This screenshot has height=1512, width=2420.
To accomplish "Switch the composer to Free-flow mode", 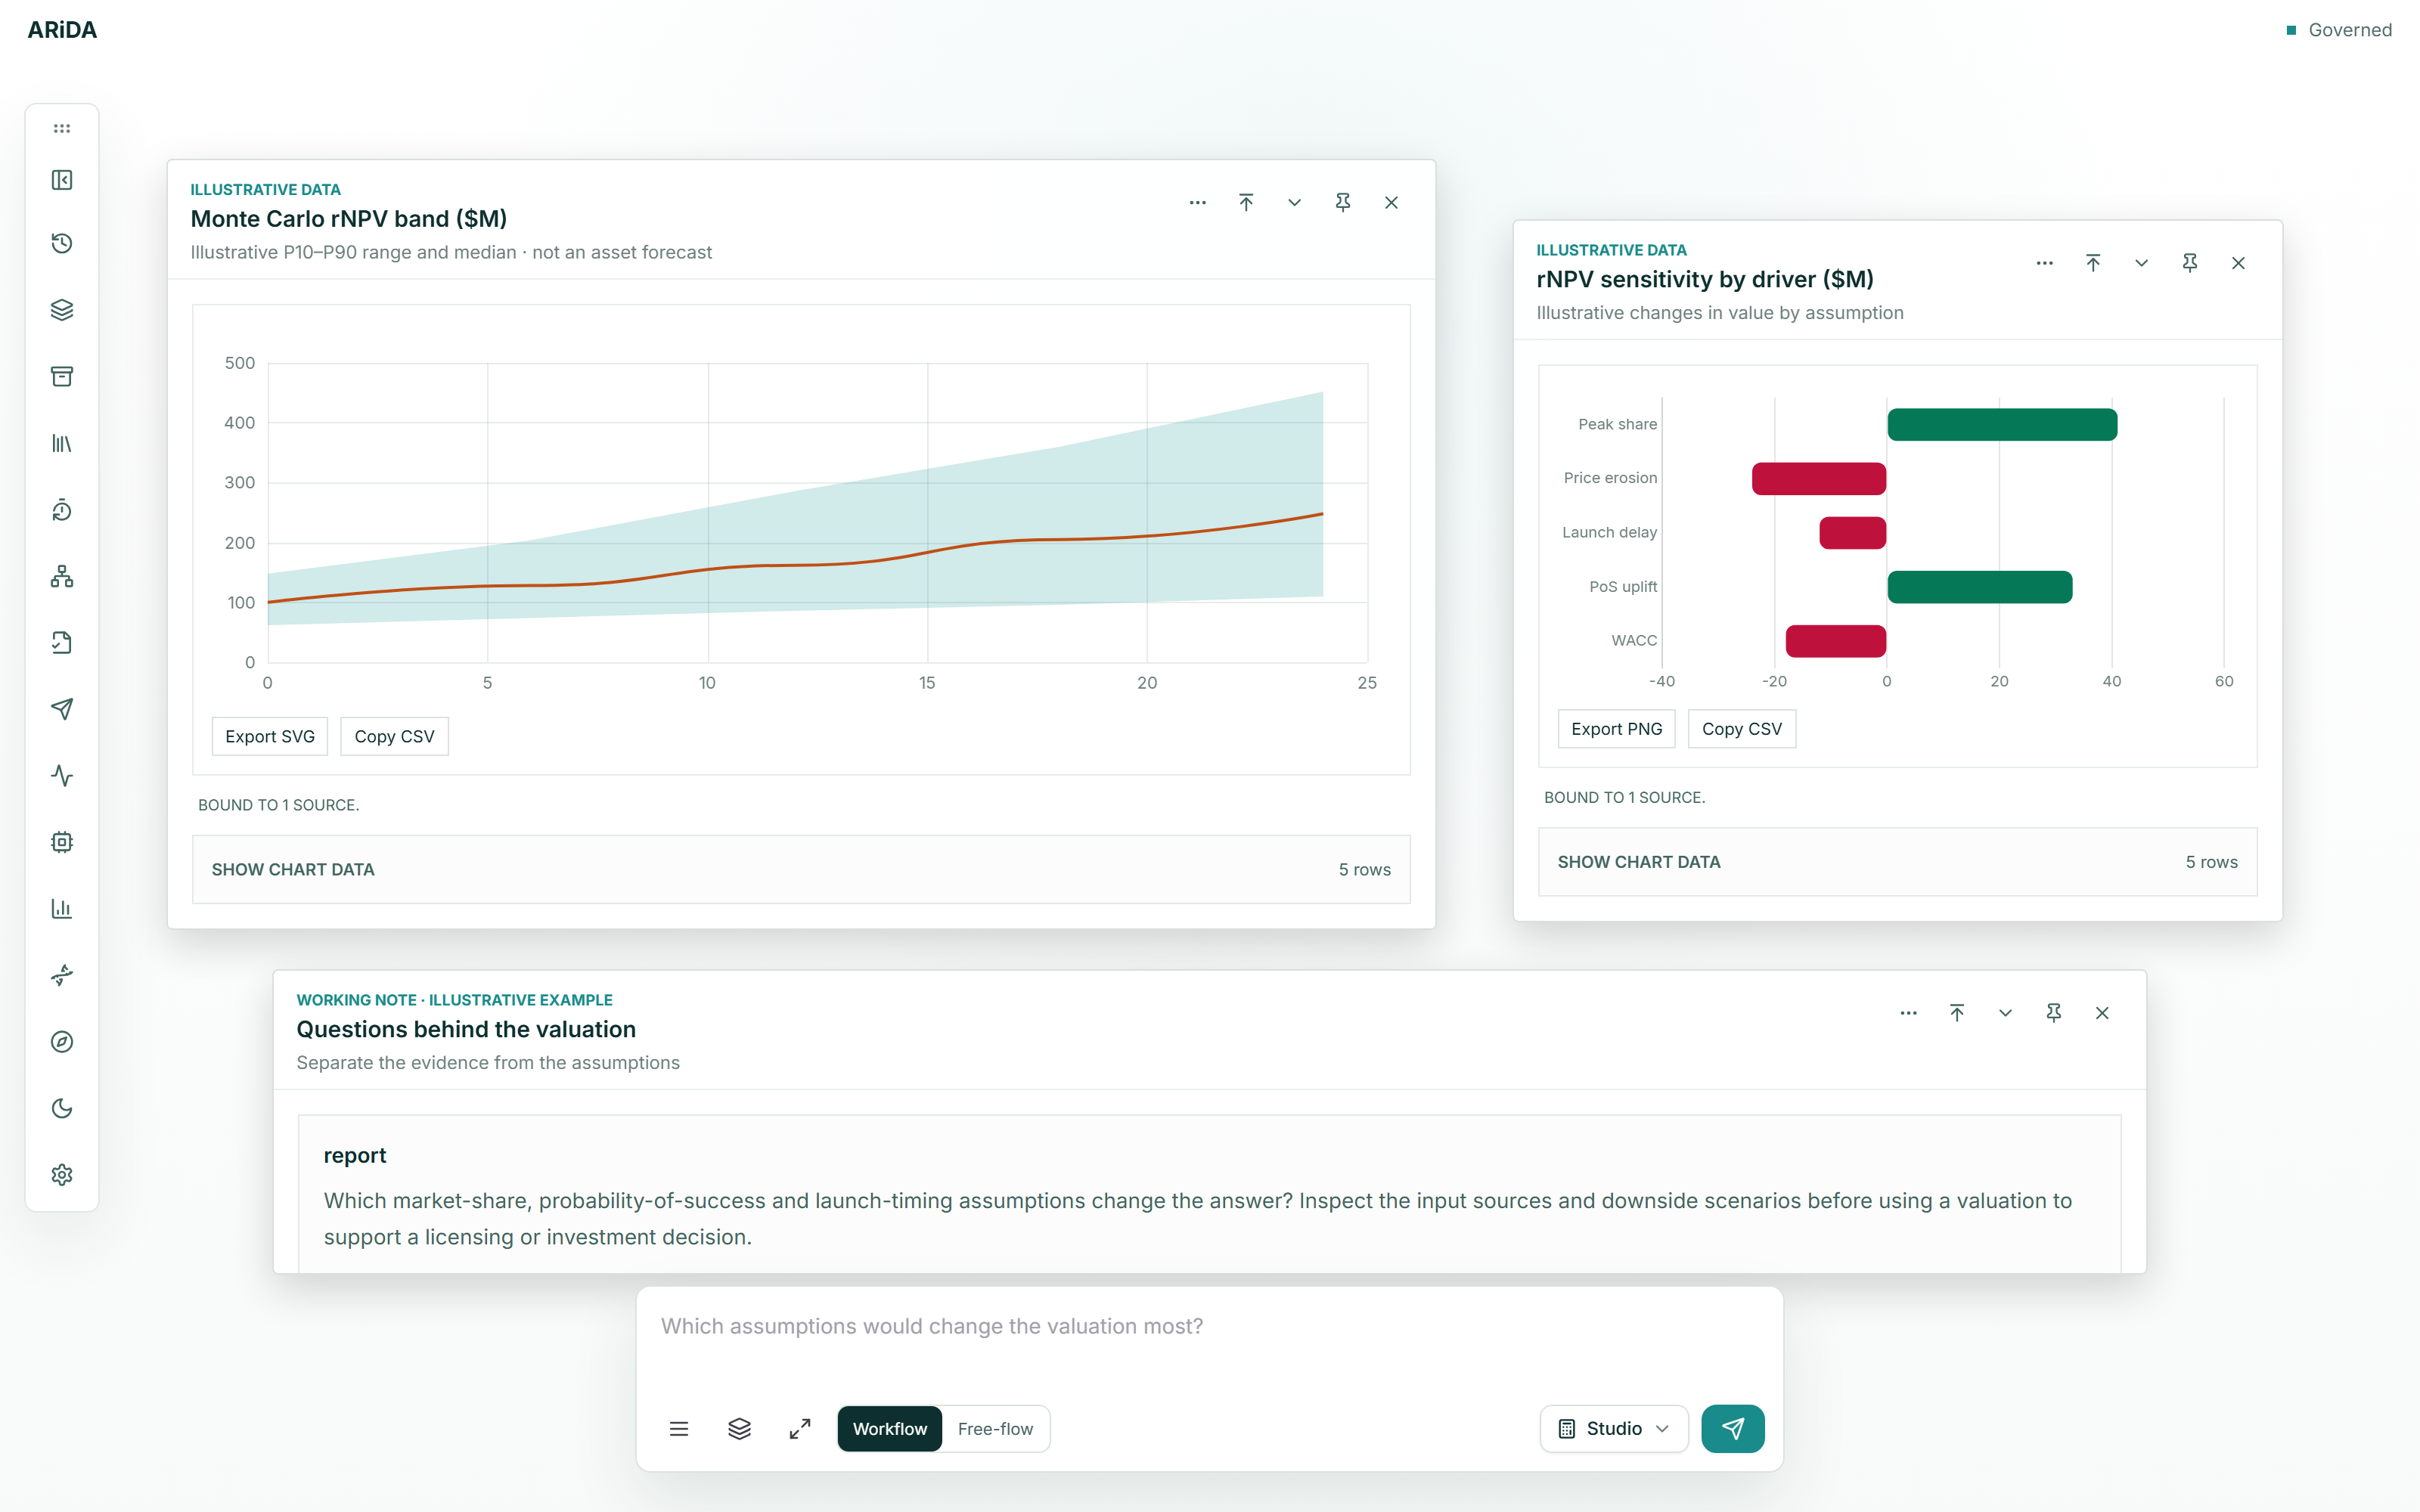I will pyautogui.click(x=995, y=1429).
